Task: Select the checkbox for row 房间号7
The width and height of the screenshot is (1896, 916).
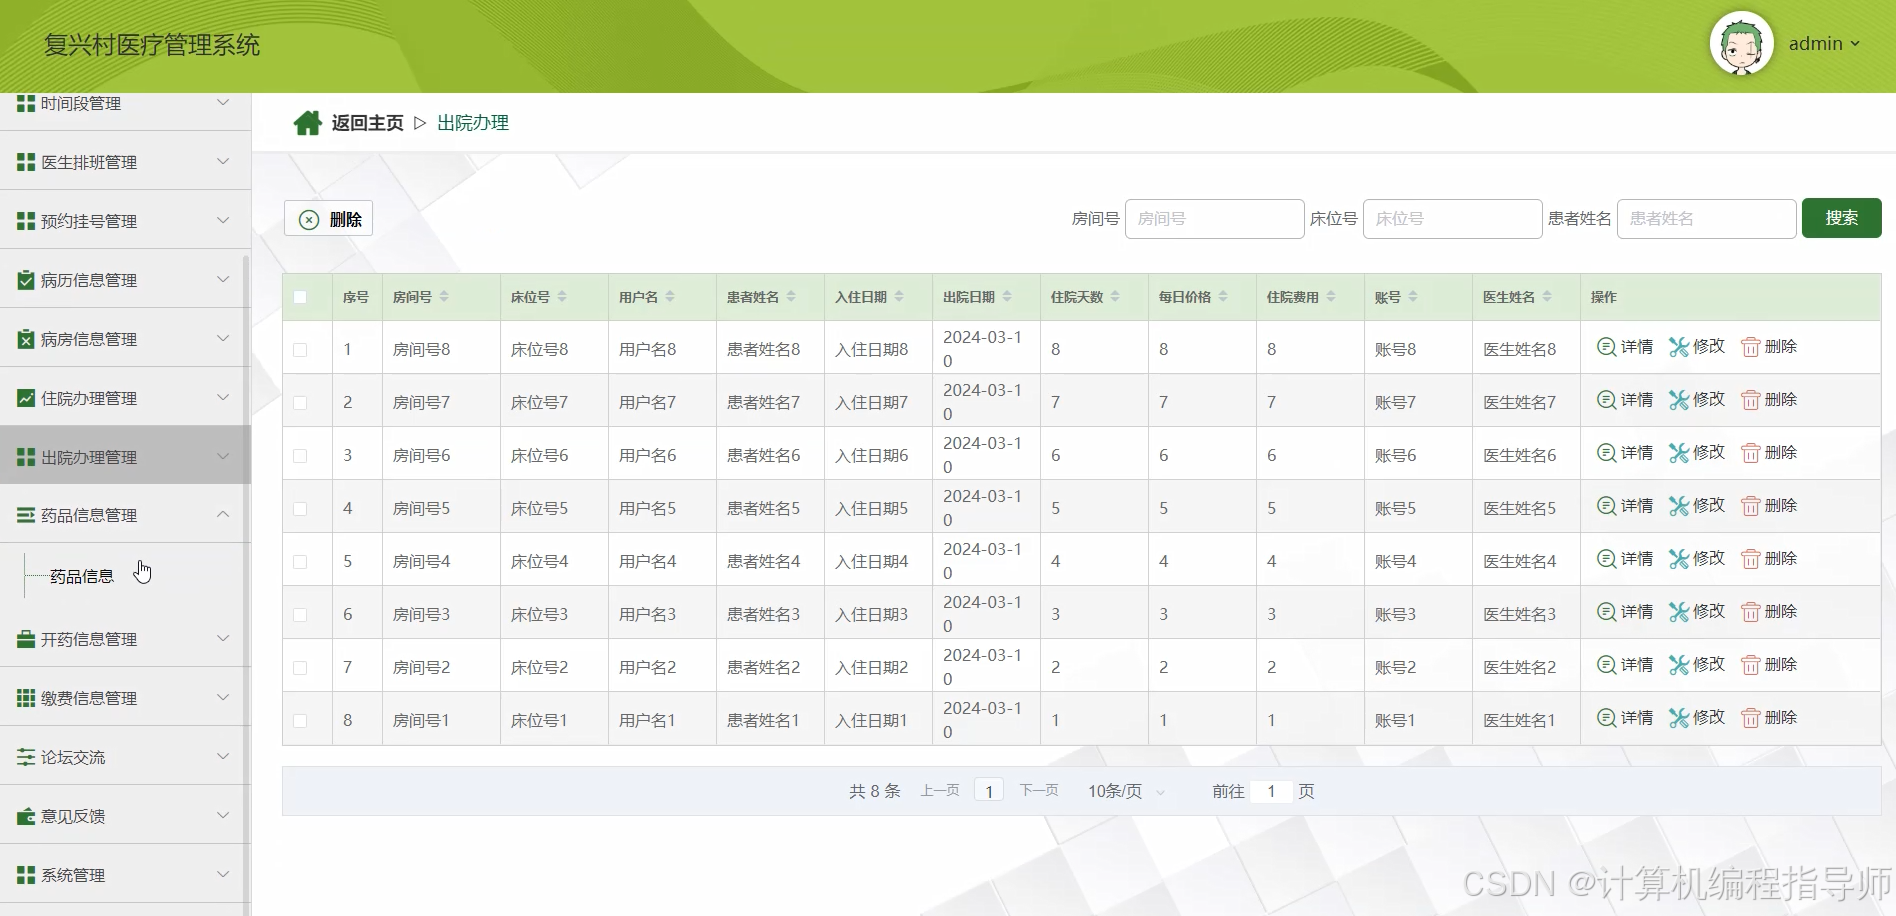Action: click(300, 403)
